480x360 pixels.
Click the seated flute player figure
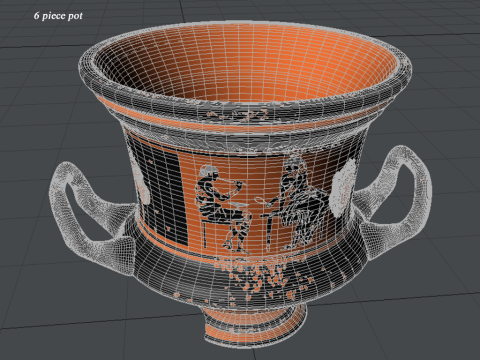click(x=222, y=208)
